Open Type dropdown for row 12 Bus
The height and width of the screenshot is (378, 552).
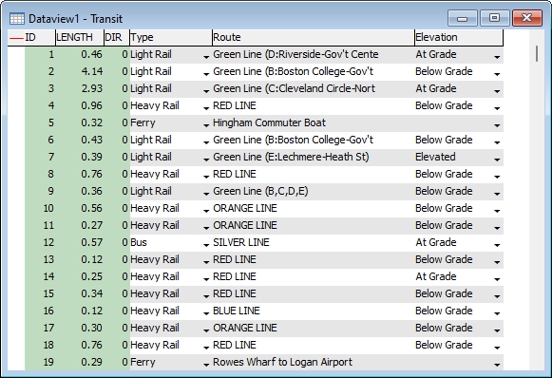tap(206, 245)
